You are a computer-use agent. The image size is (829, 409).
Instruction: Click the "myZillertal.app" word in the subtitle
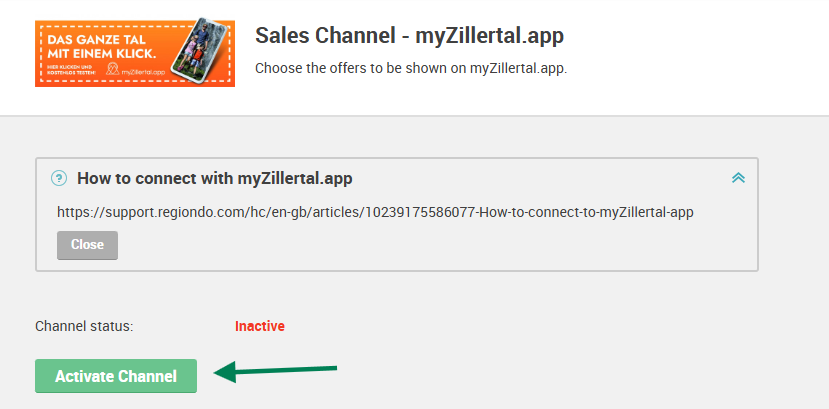point(518,69)
